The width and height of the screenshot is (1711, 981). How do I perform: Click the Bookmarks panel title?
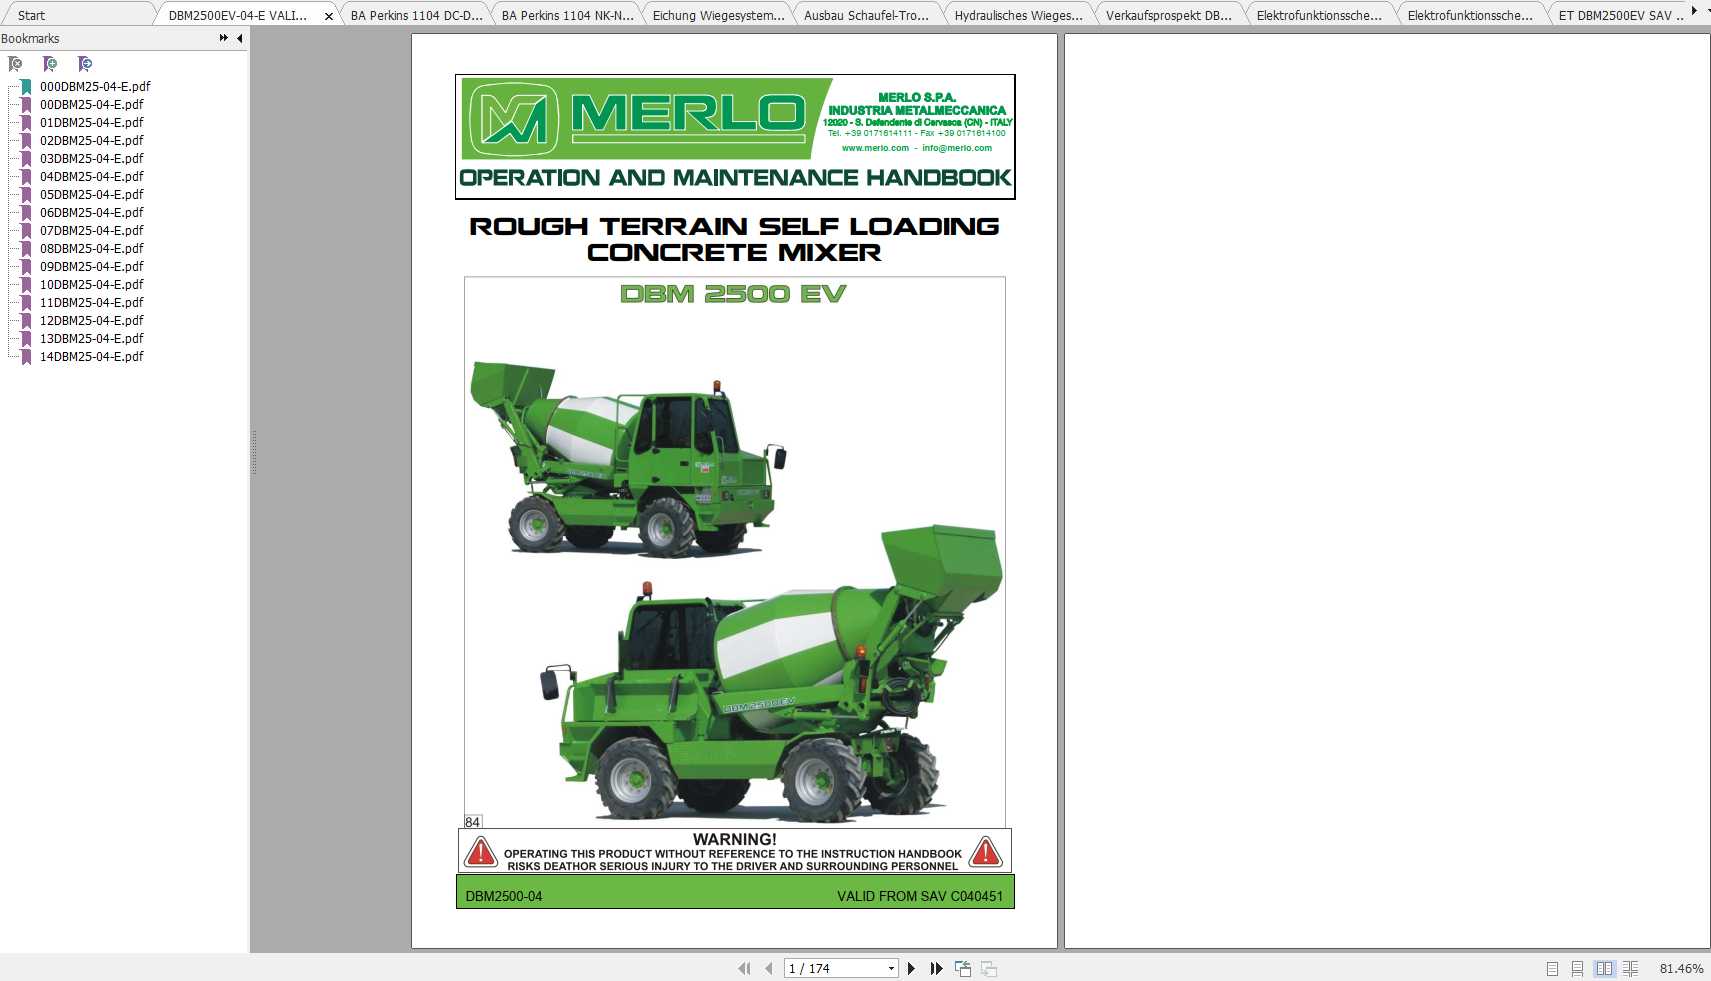pyautogui.click(x=30, y=38)
